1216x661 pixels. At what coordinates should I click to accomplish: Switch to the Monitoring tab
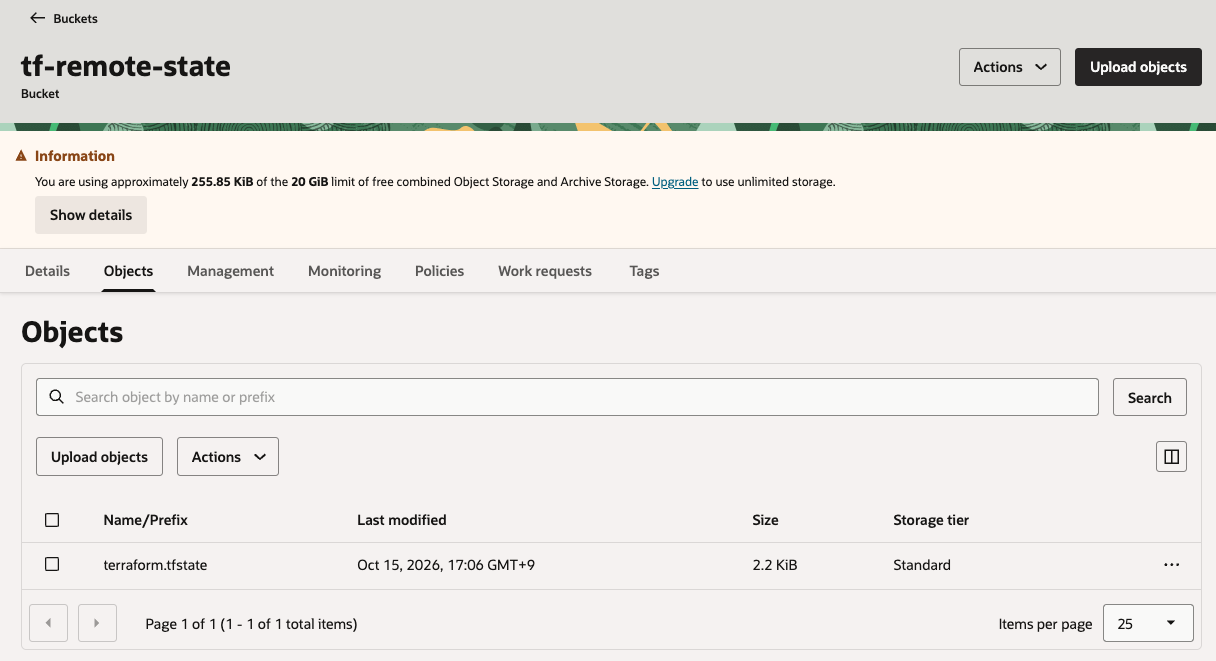[x=345, y=271]
